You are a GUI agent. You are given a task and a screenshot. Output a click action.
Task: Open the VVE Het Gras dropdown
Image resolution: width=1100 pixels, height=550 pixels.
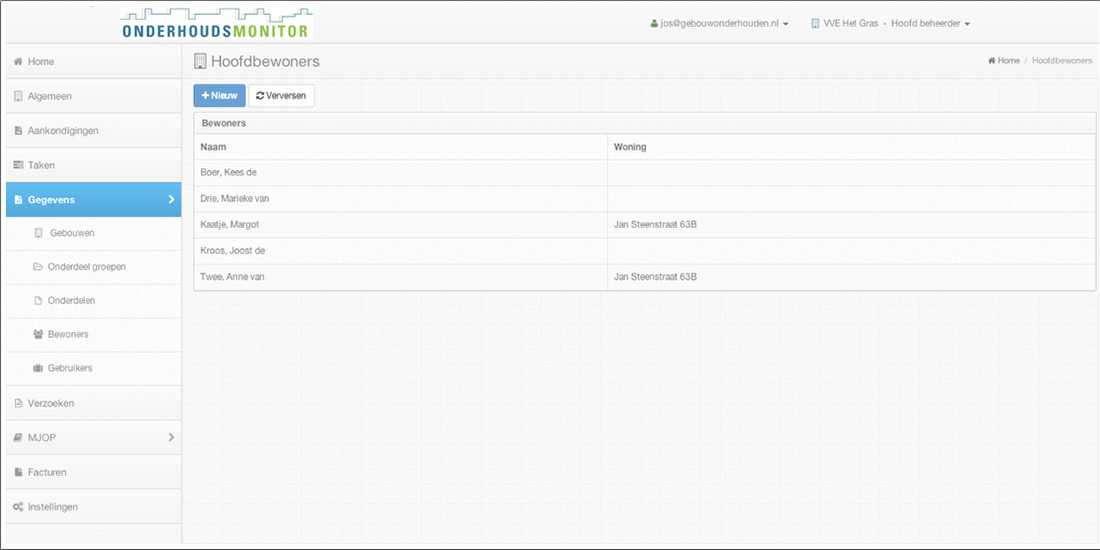click(890, 23)
